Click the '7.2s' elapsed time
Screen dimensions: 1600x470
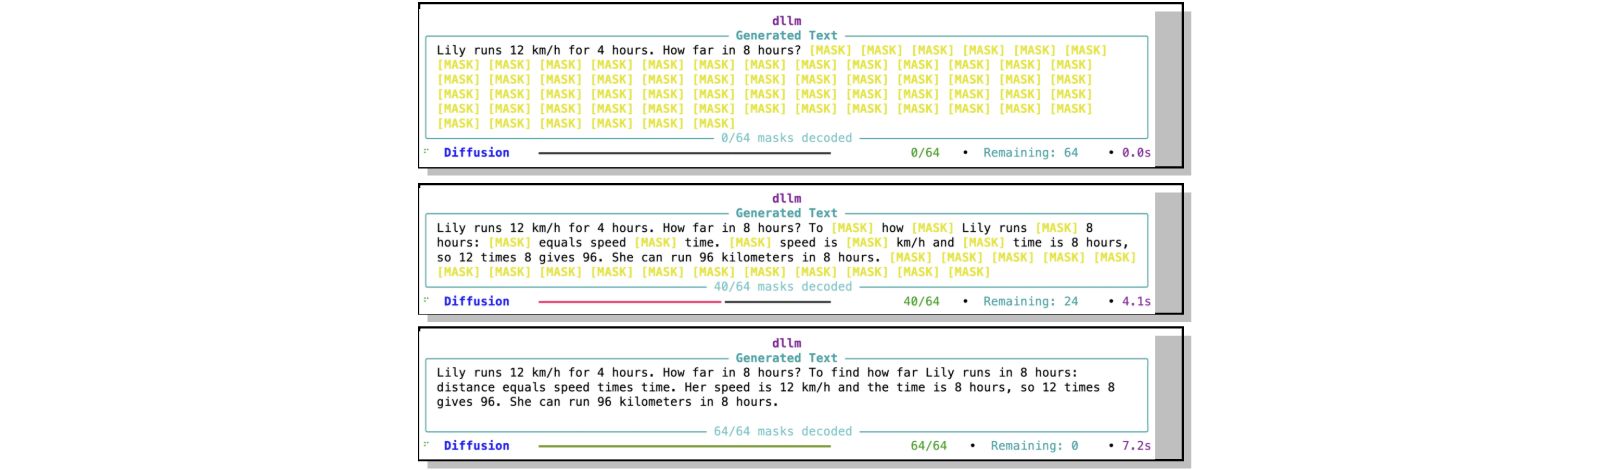click(1136, 446)
